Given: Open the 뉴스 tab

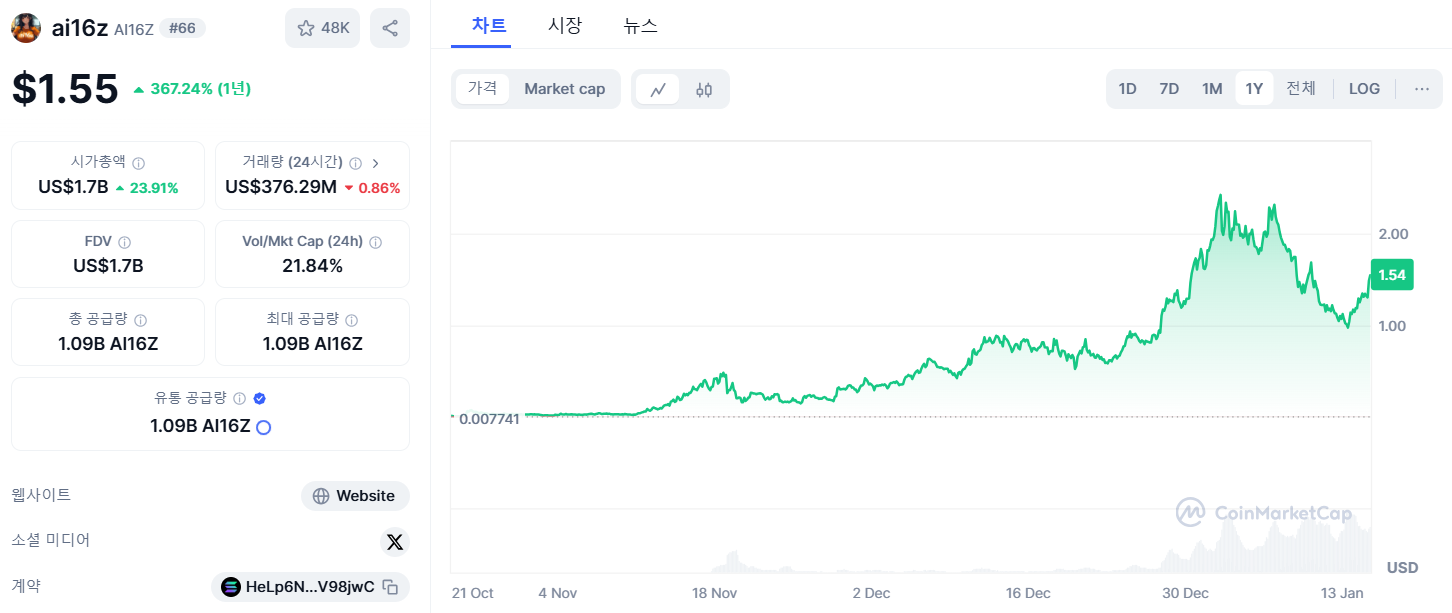Looking at the screenshot, I should (640, 27).
